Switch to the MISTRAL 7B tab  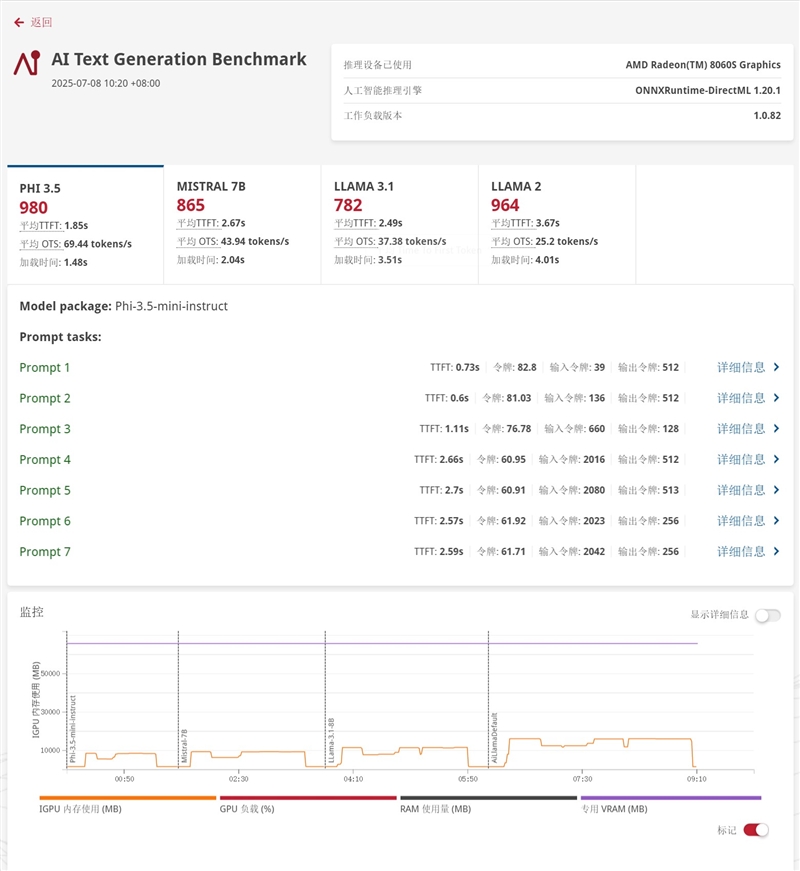(x=242, y=224)
